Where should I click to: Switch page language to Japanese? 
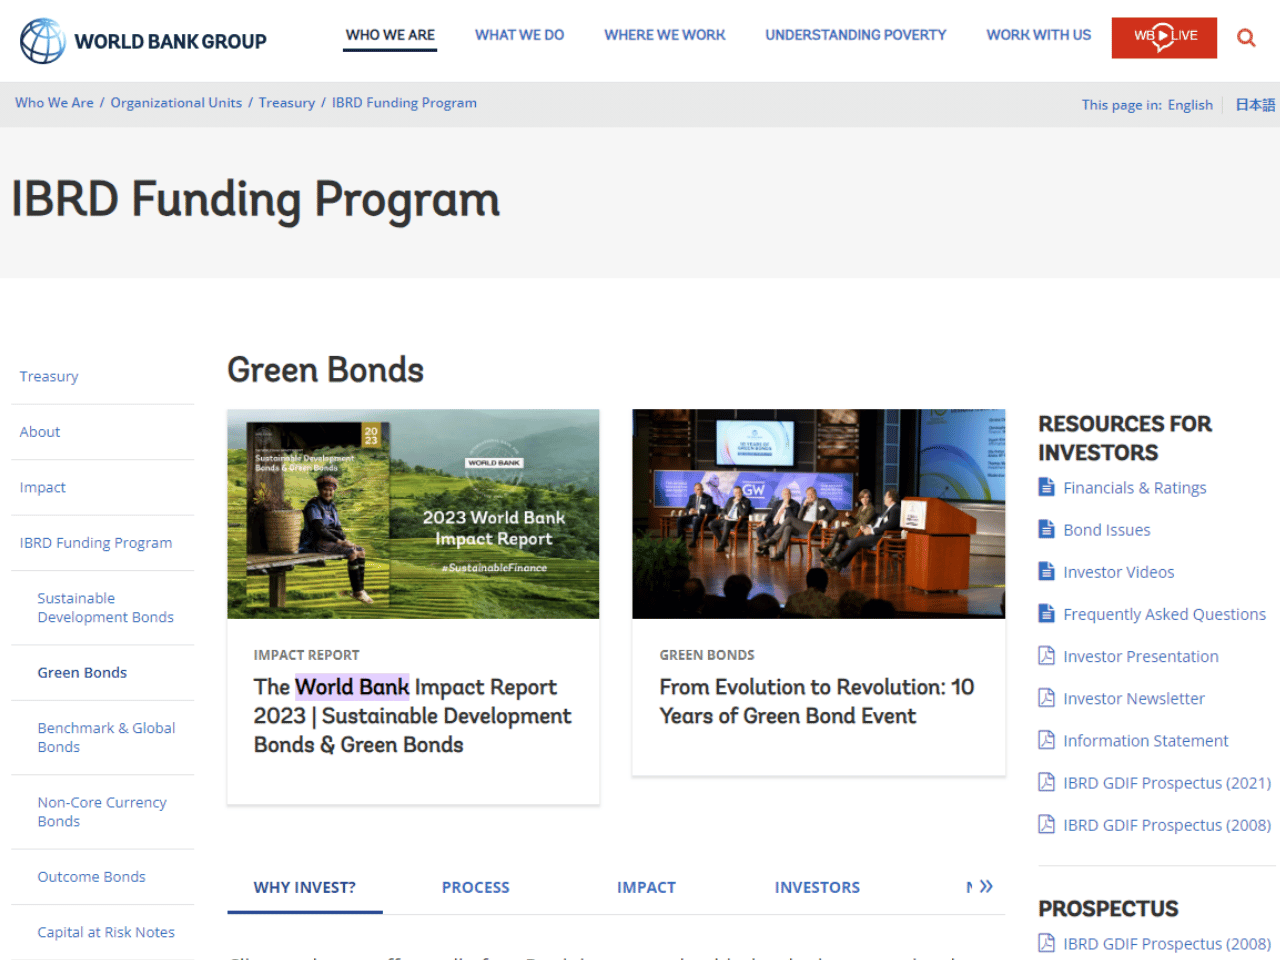tap(1255, 105)
